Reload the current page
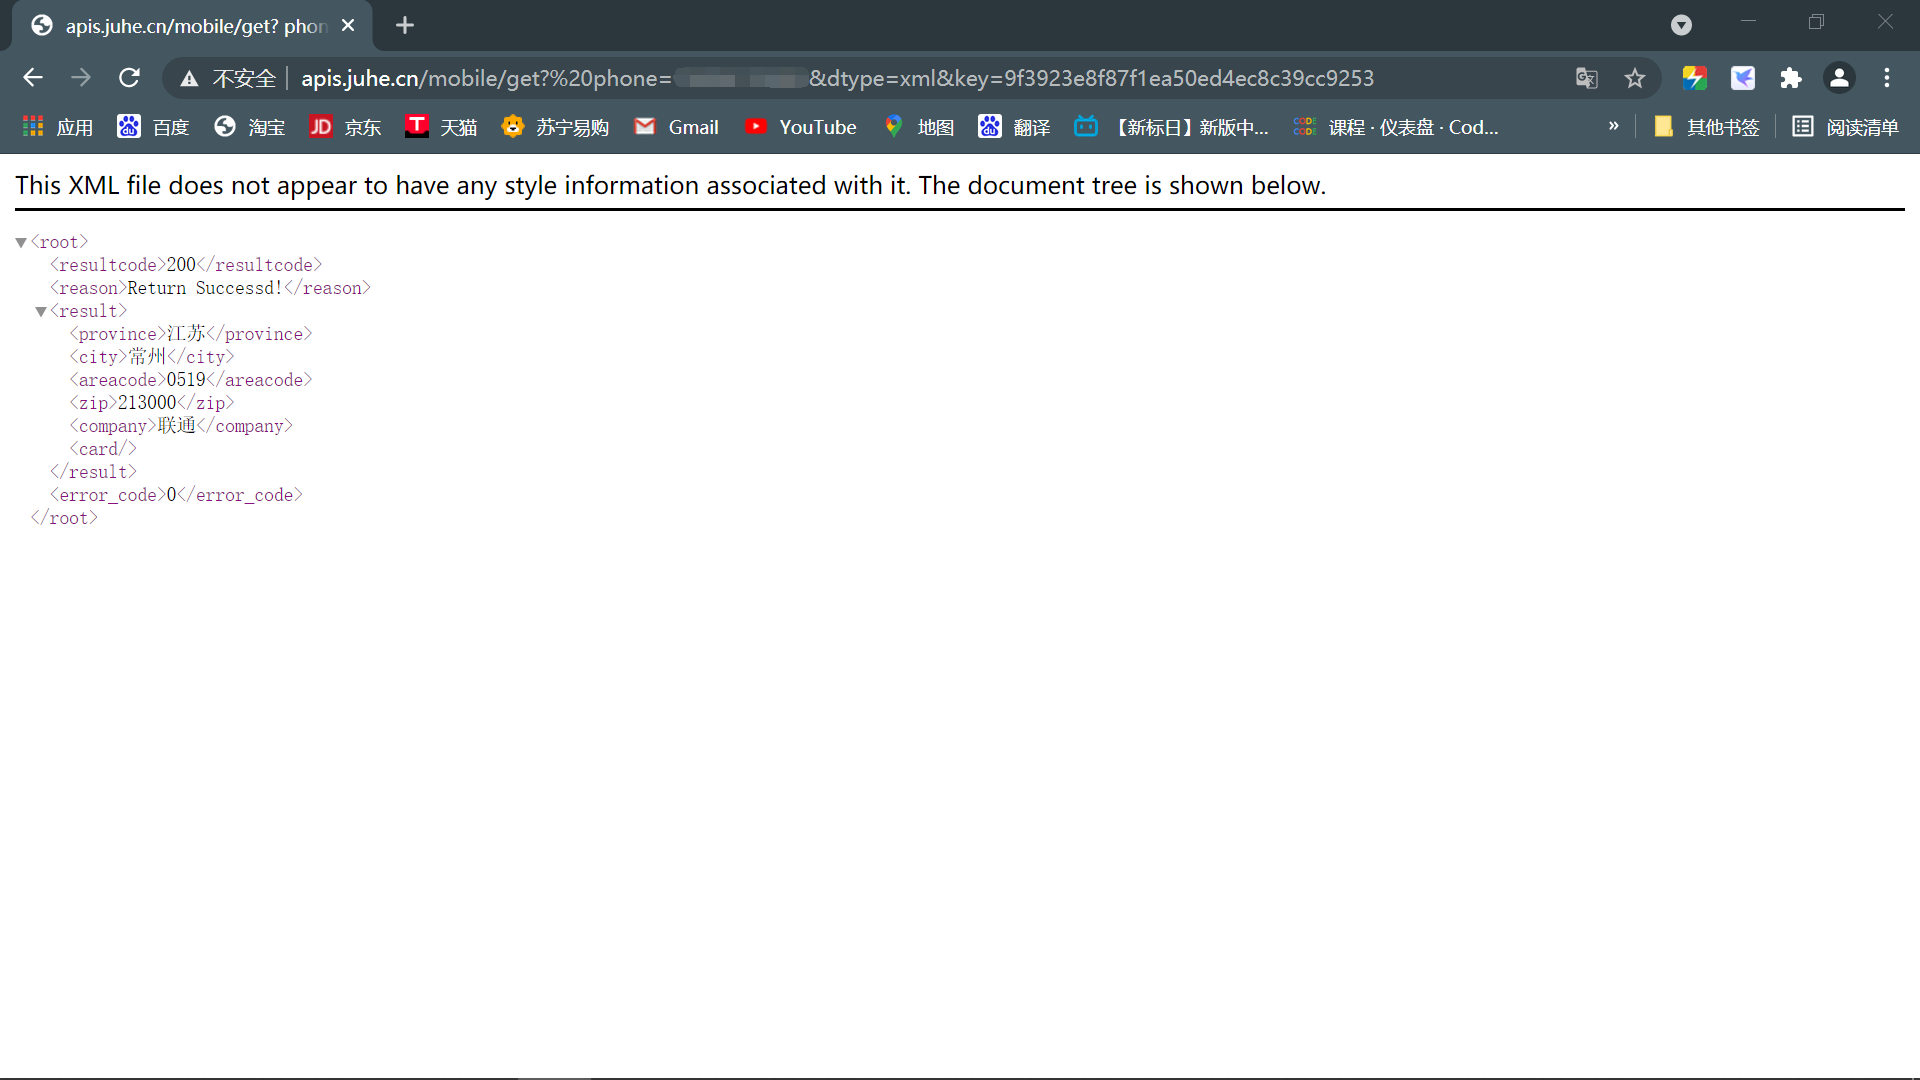Image resolution: width=1920 pixels, height=1080 pixels. click(129, 78)
